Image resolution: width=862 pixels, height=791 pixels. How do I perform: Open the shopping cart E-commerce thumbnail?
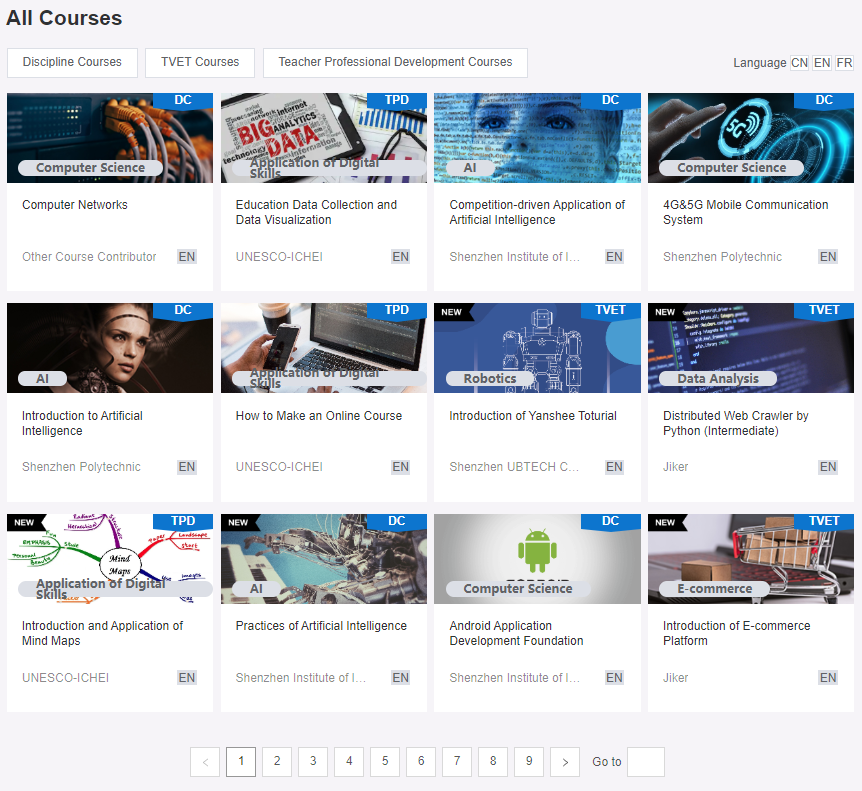751,558
